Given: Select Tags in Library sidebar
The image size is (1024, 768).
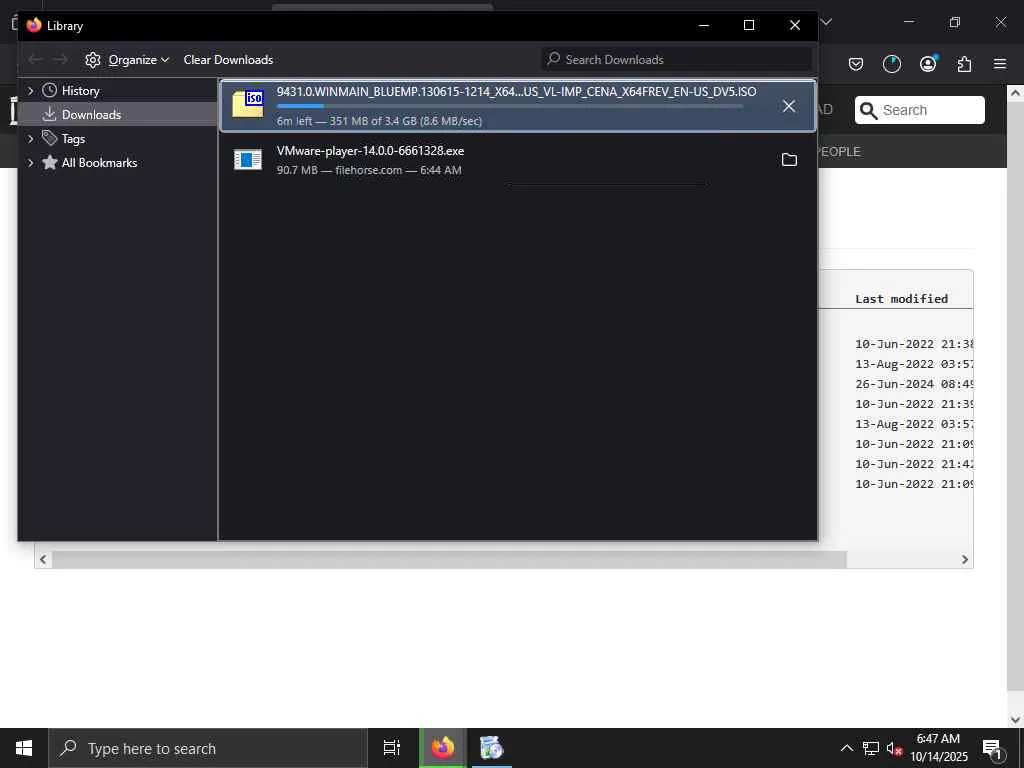Looking at the screenshot, I should click(x=63, y=138).
